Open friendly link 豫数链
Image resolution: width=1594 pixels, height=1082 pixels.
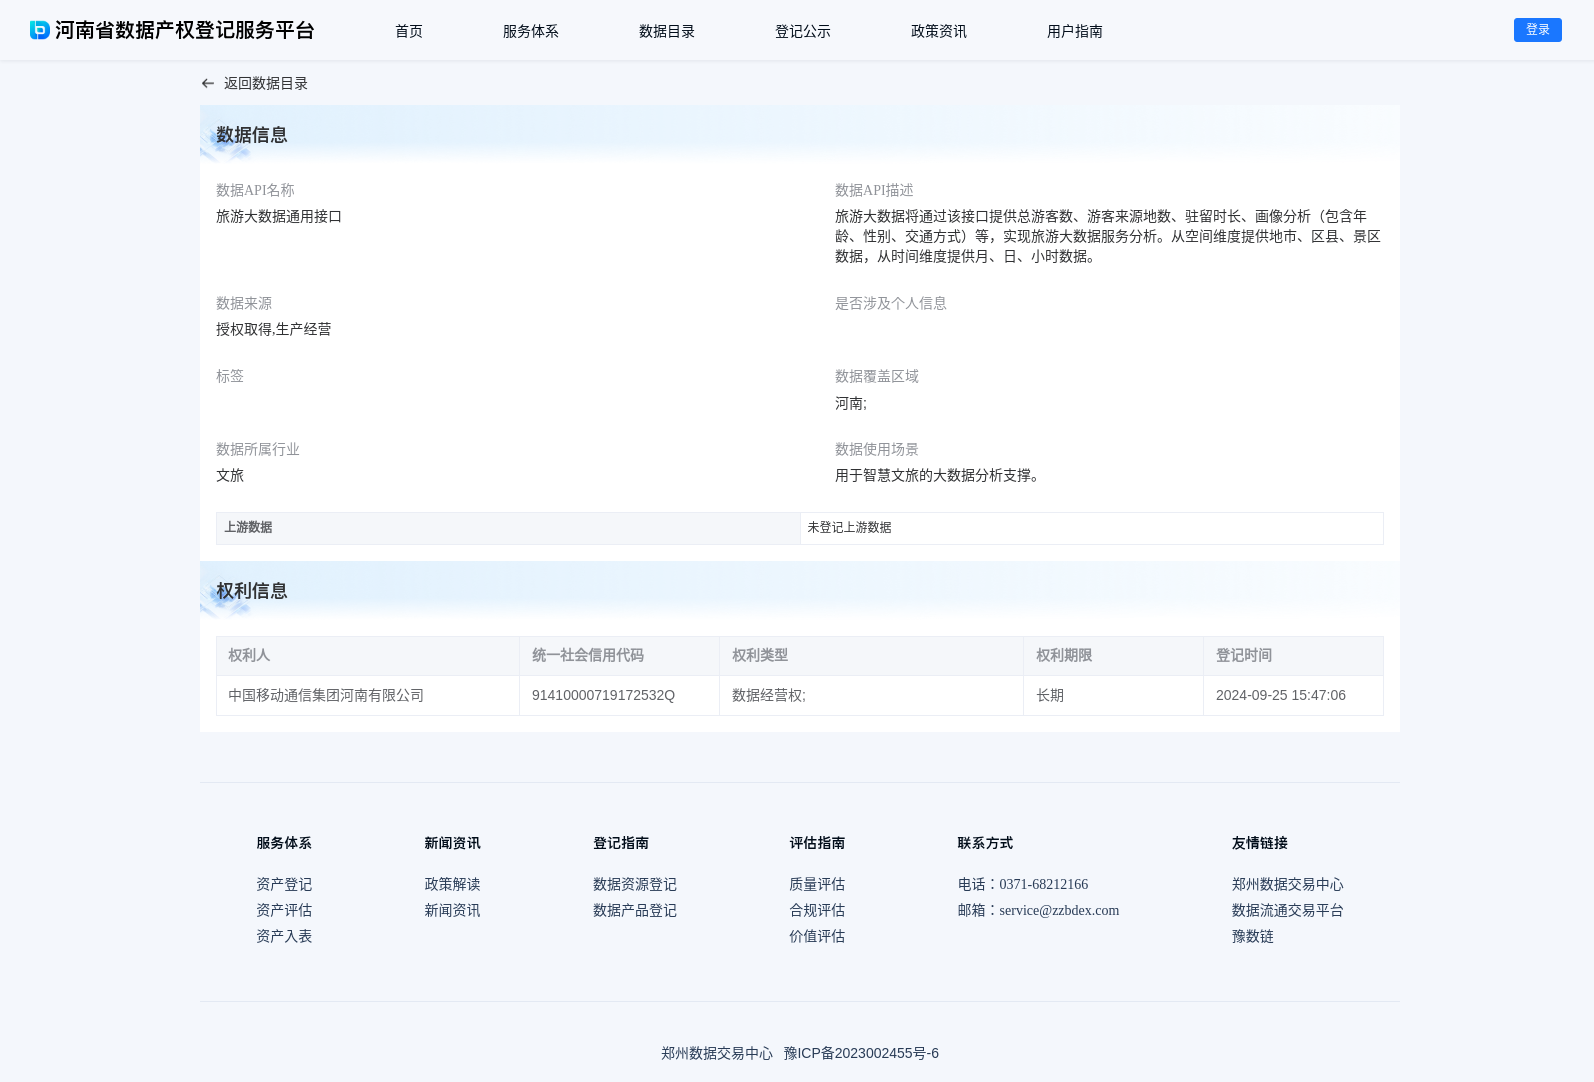(1253, 936)
